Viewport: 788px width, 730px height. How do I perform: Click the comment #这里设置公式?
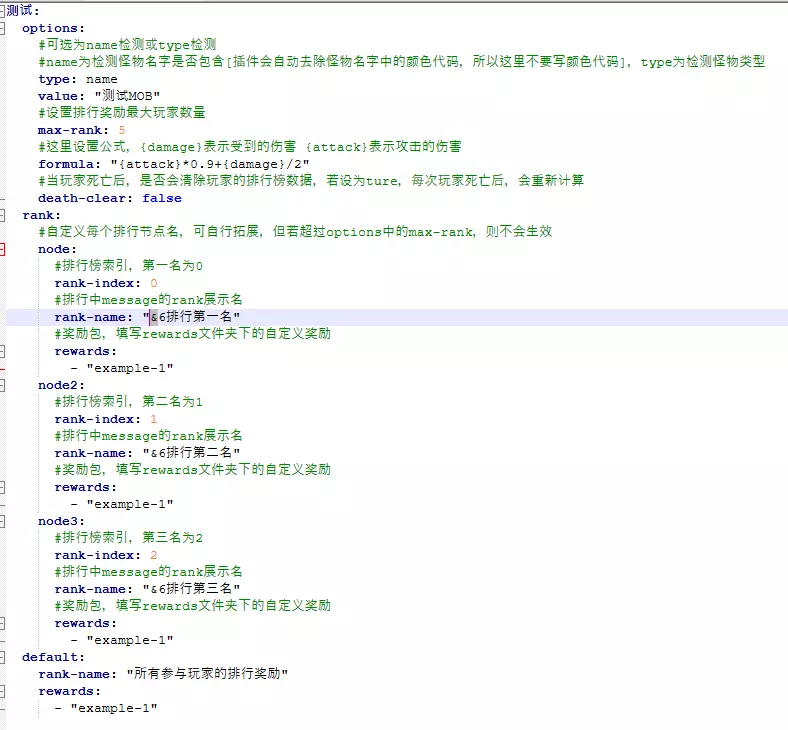[250, 147]
